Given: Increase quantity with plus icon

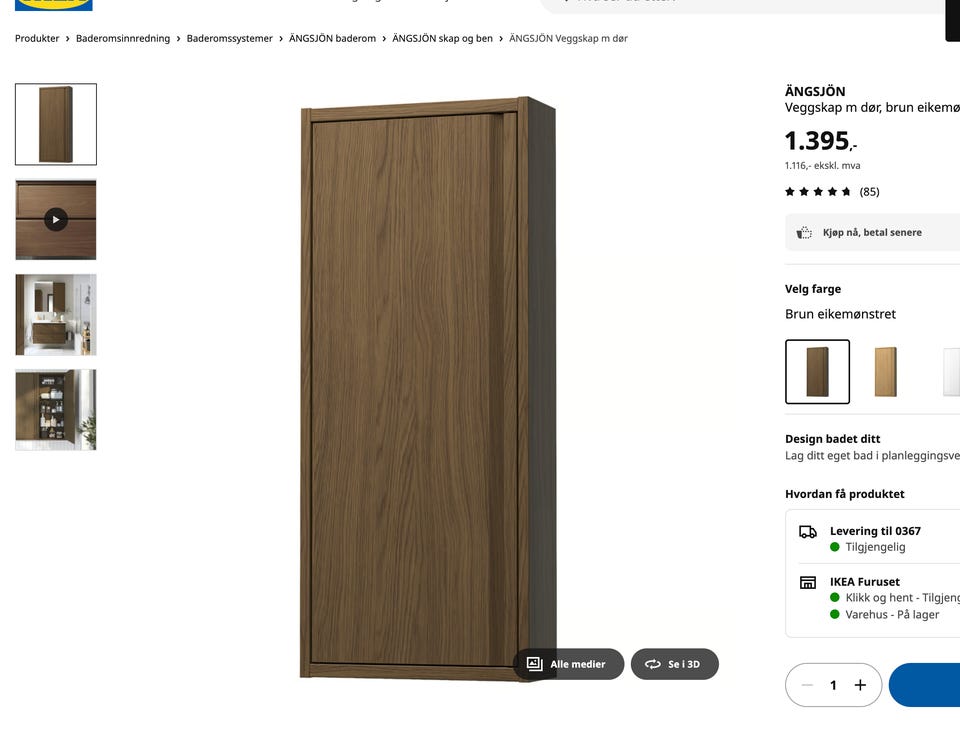Looking at the screenshot, I should click(x=860, y=685).
